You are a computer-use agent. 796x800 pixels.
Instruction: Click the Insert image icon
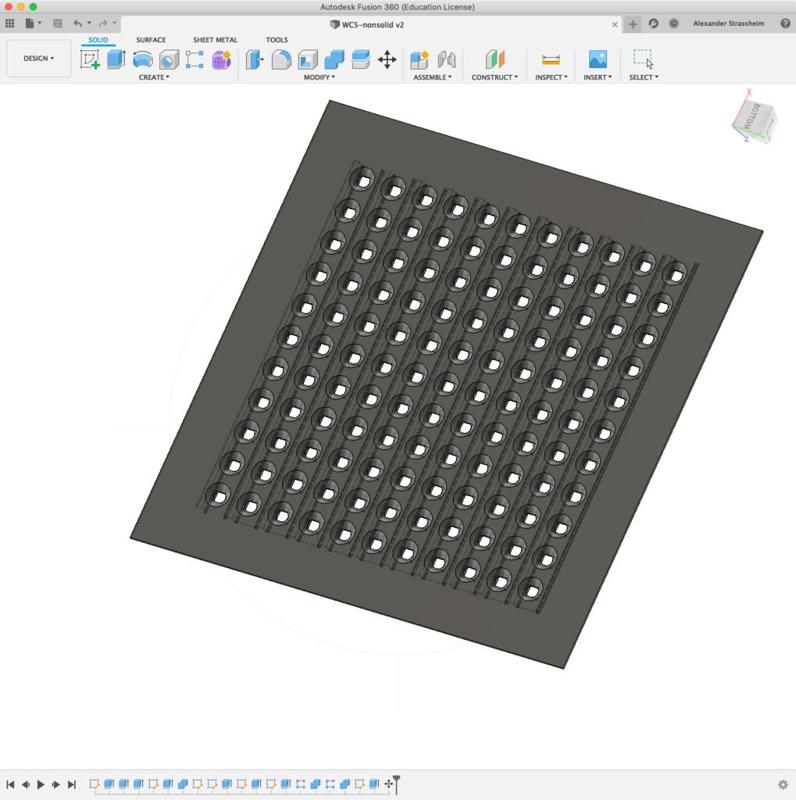click(x=597, y=60)
